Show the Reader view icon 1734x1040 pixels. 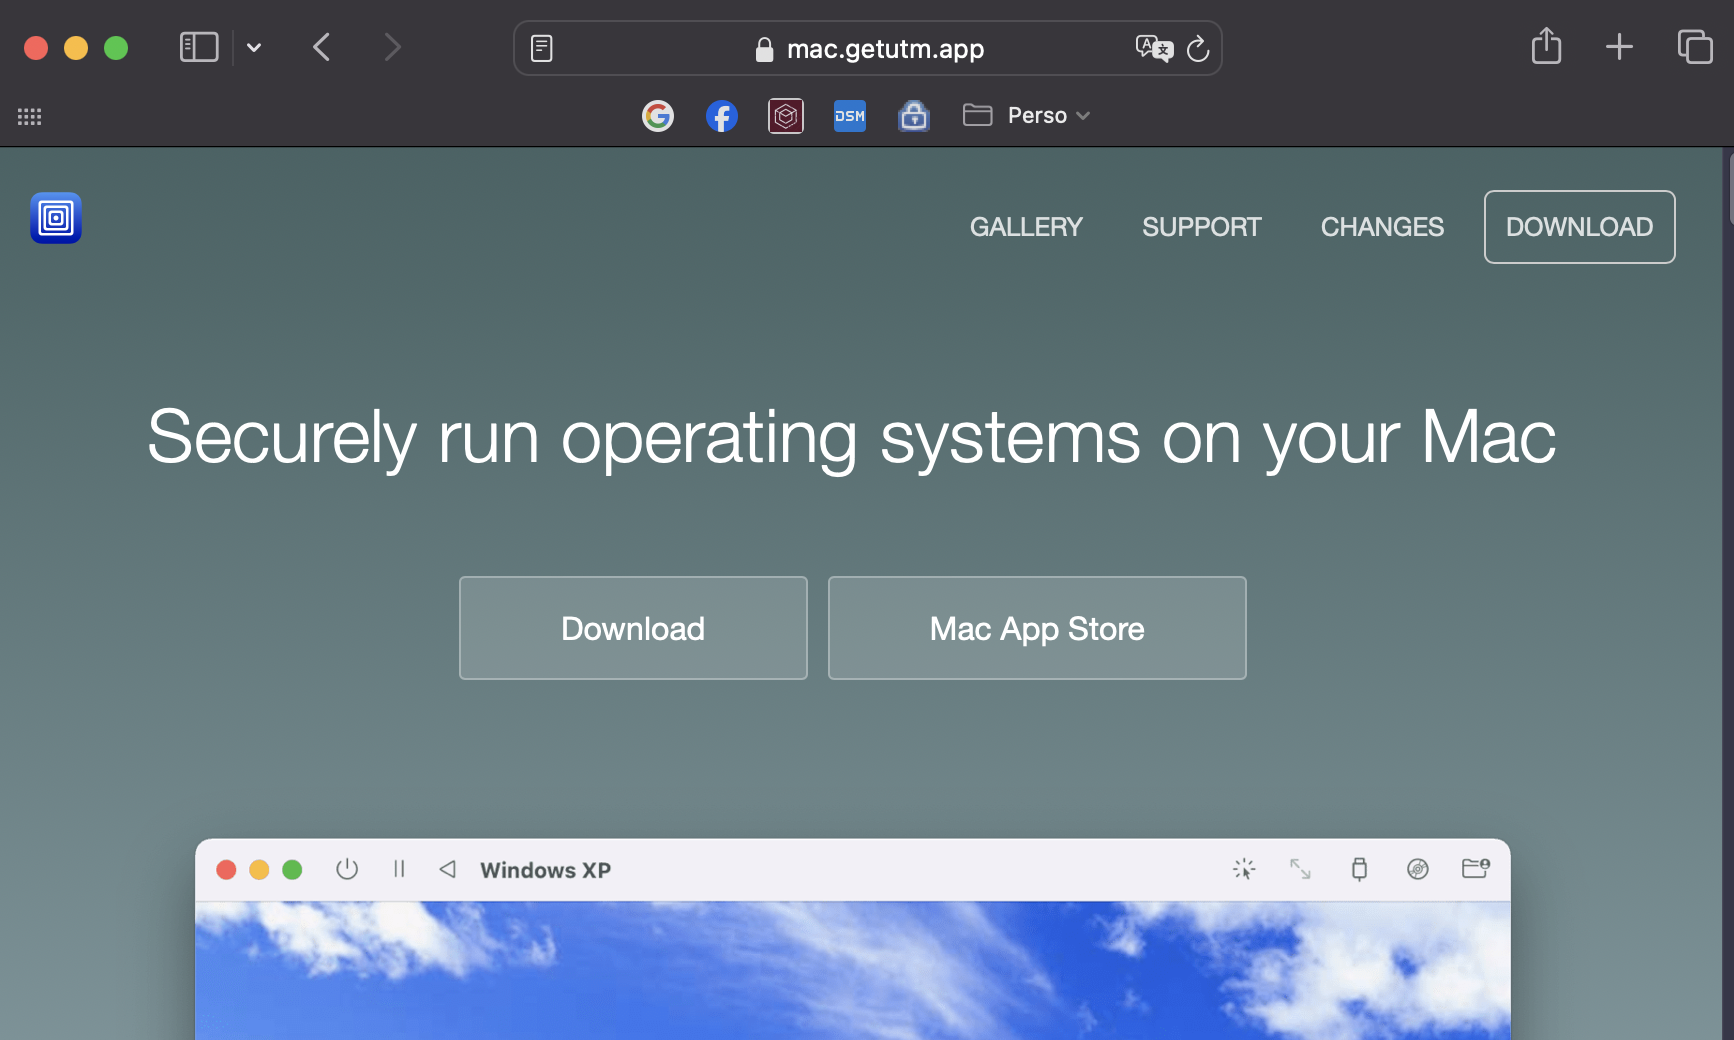point(542,48)
